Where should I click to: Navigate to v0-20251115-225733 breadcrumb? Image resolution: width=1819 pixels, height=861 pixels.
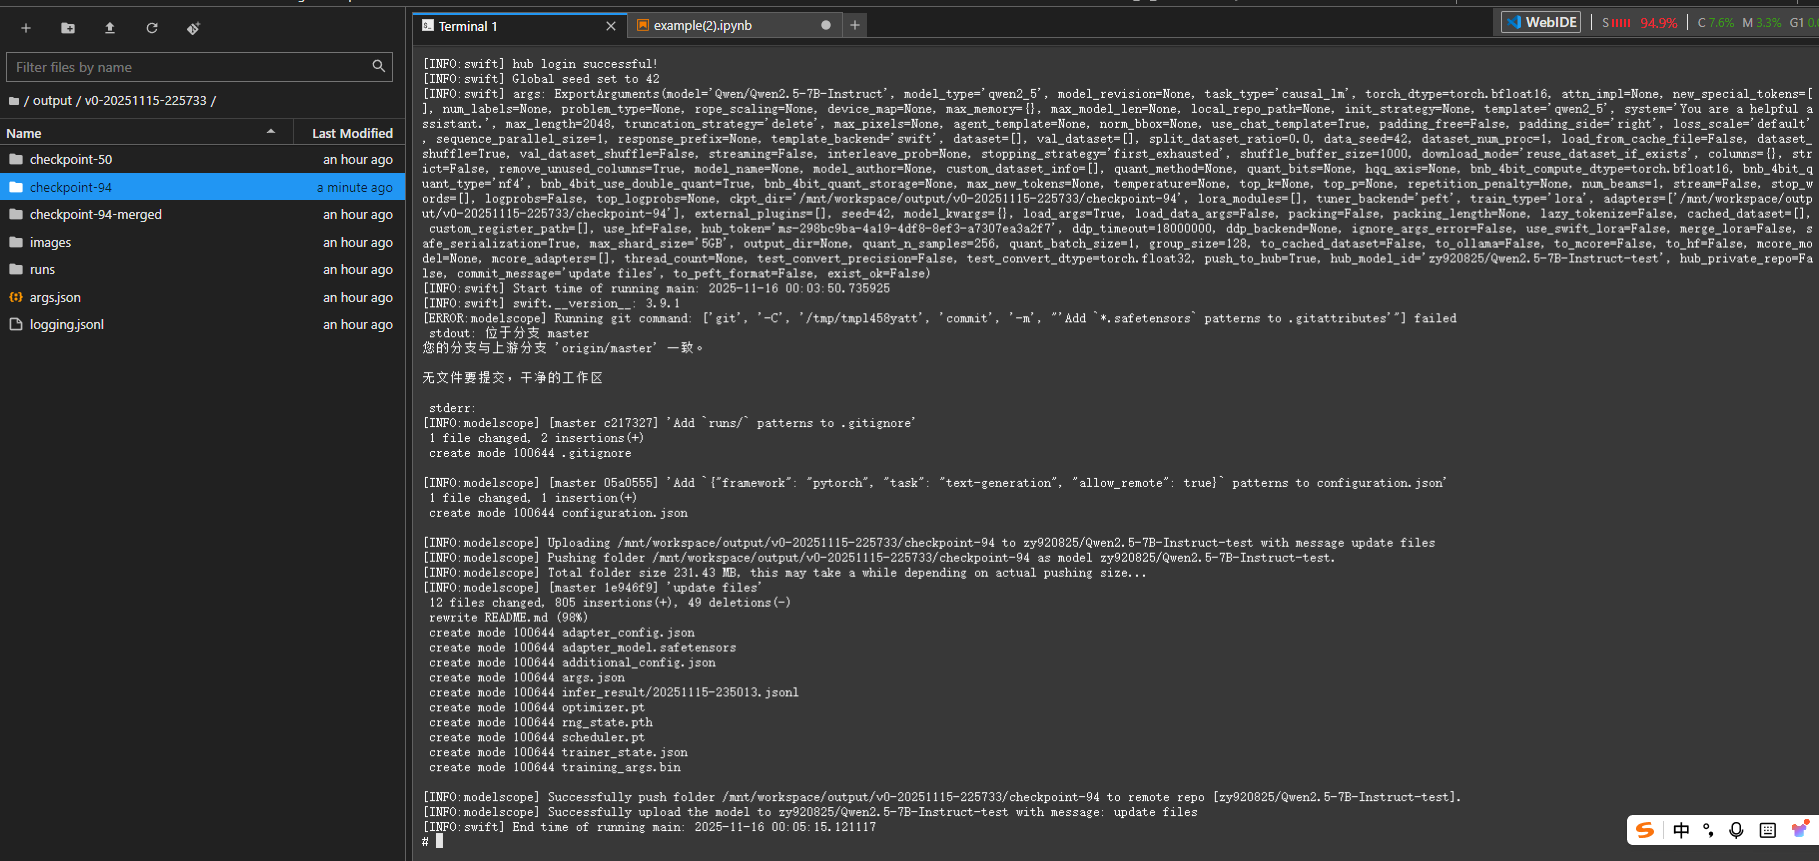pyautogui.click(x=146, y=101)
